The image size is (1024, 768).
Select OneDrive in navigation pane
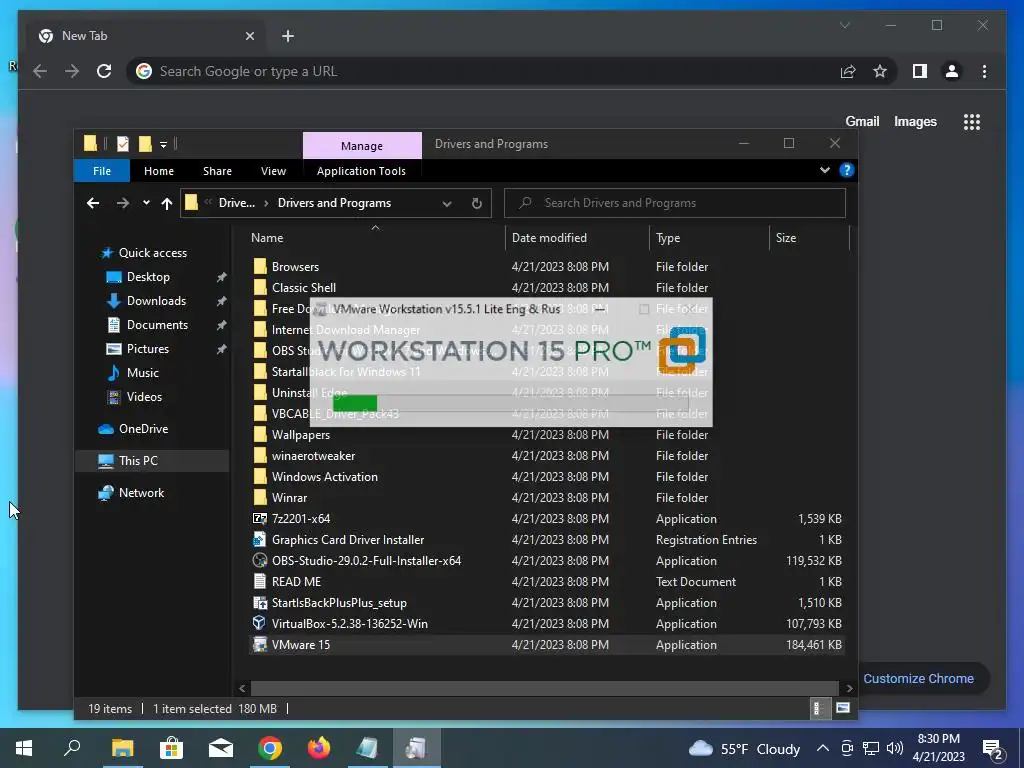pos(143,428)
